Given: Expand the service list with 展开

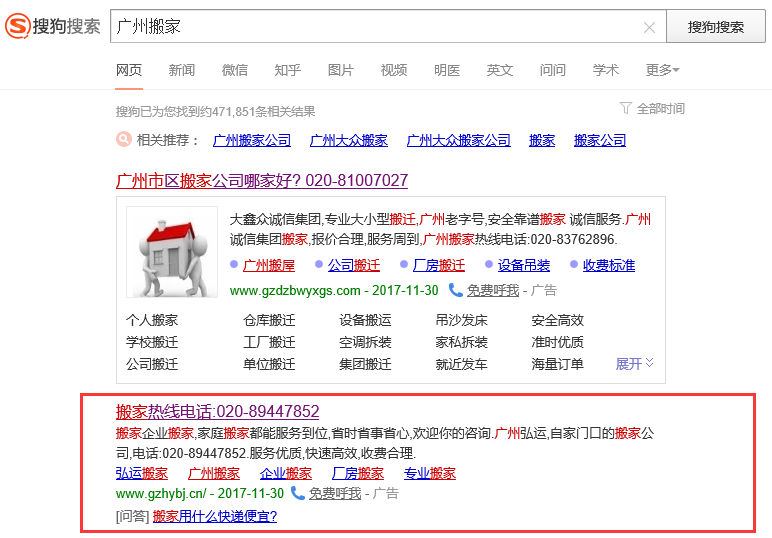Looking at the screenshot, I should [634, 364].
